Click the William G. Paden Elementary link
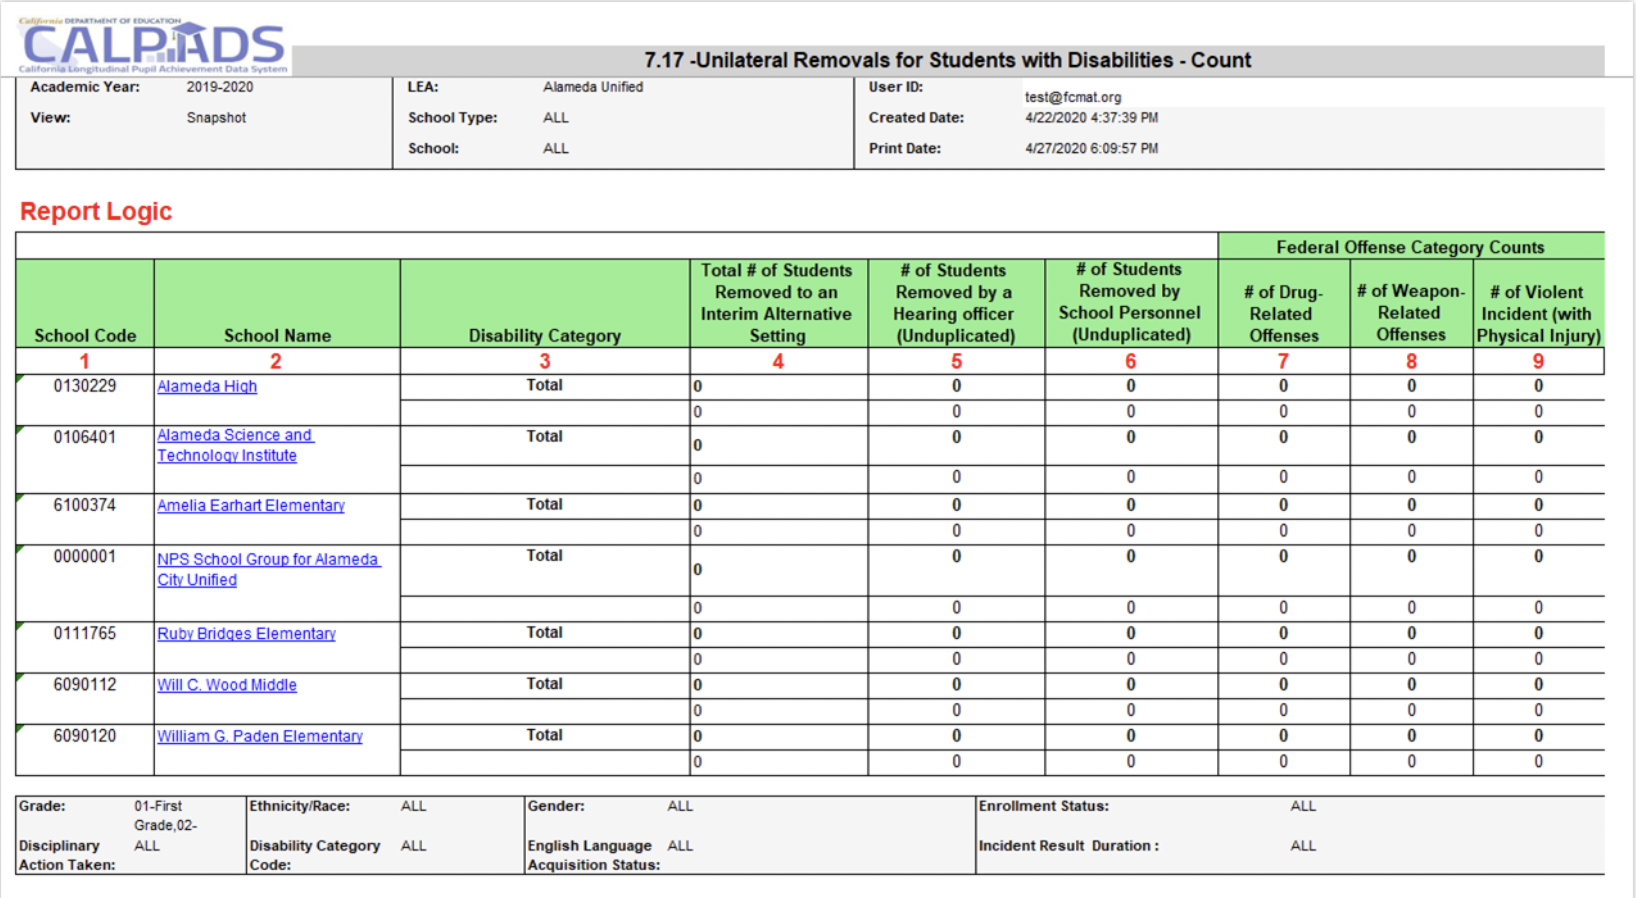Screen dimensions: 1636x898 point(259,736)
